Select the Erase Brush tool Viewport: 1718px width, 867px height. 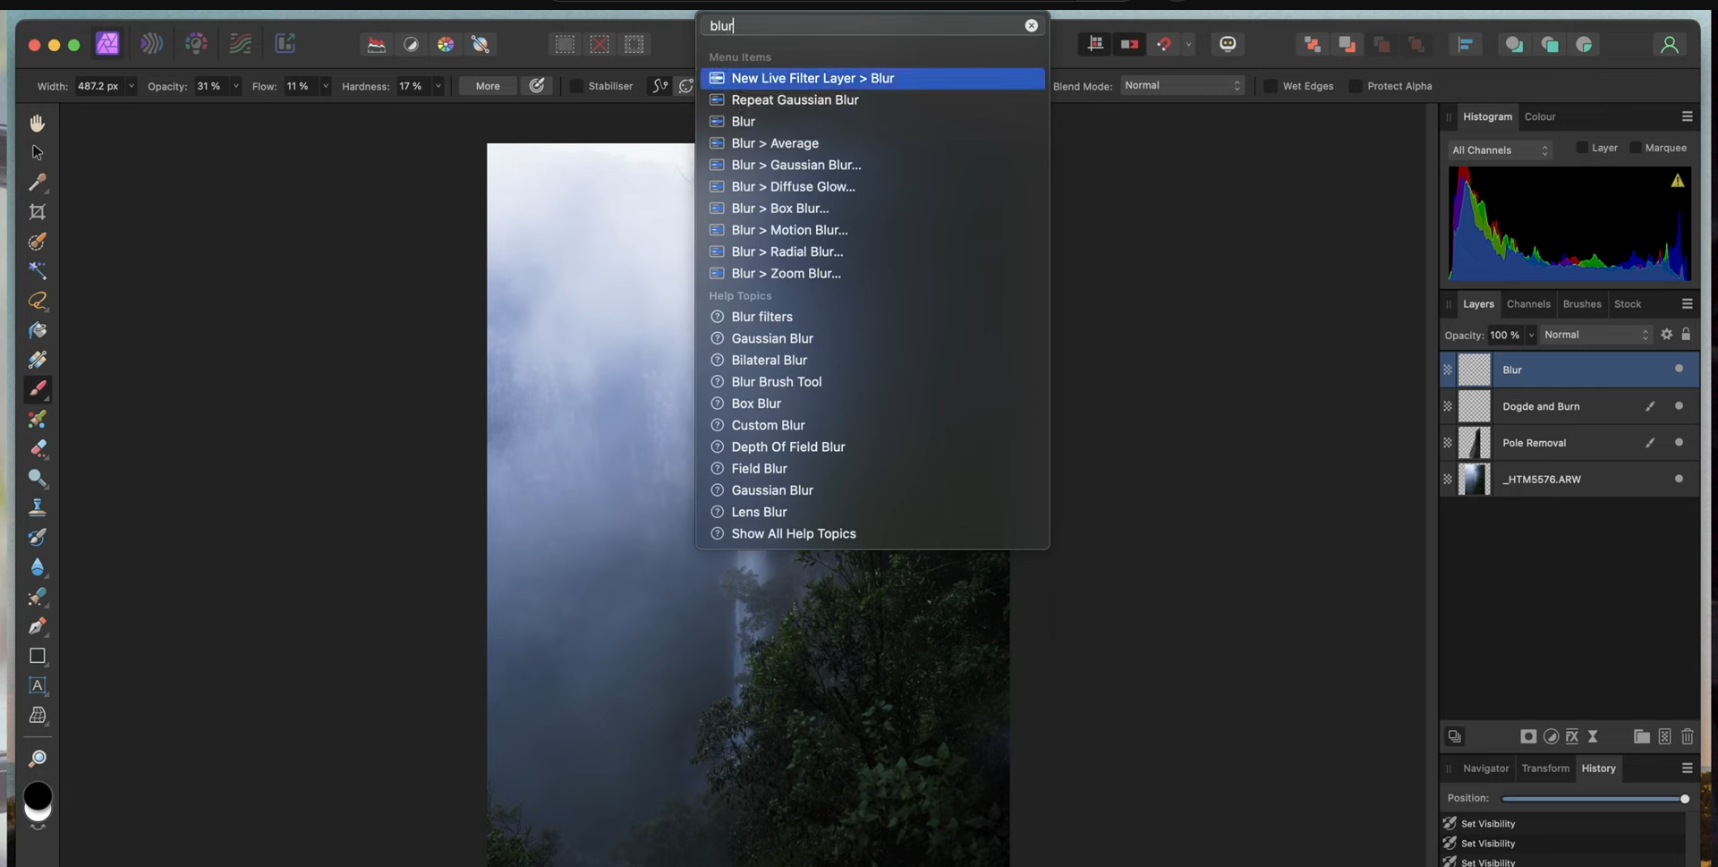pyautogui.click(x=37, y=448)
